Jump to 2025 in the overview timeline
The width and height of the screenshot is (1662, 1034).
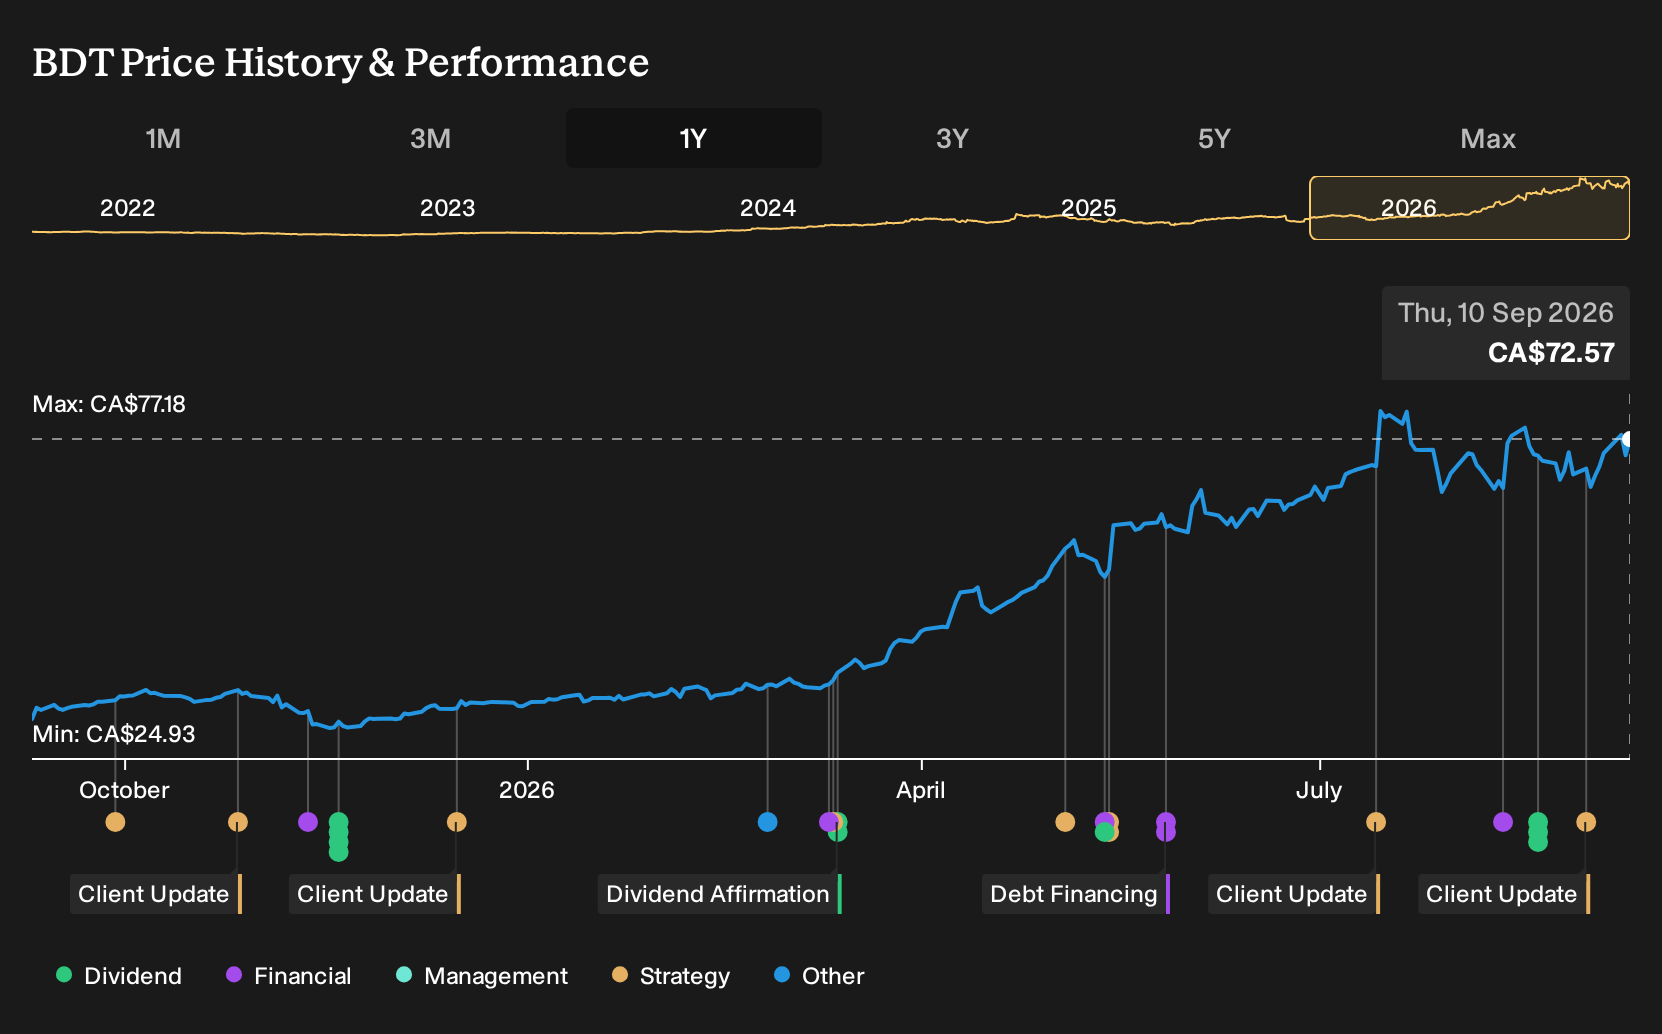click(1088, 208)
